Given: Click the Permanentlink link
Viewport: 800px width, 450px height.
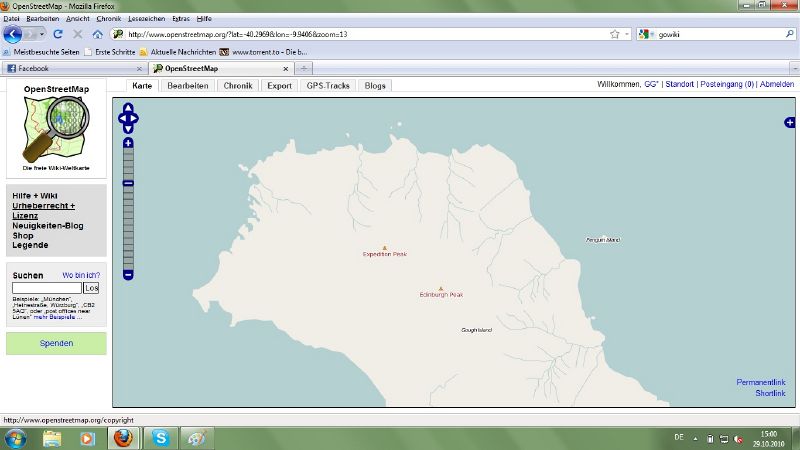Looking at the screenshot, I should click(761, 382).
